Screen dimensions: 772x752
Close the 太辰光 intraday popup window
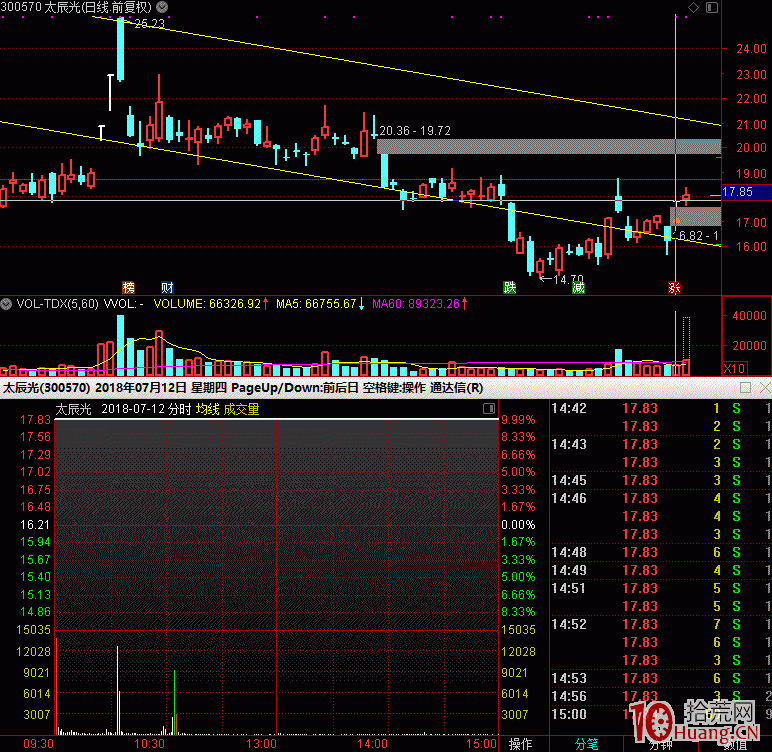[x=765, y=388]
